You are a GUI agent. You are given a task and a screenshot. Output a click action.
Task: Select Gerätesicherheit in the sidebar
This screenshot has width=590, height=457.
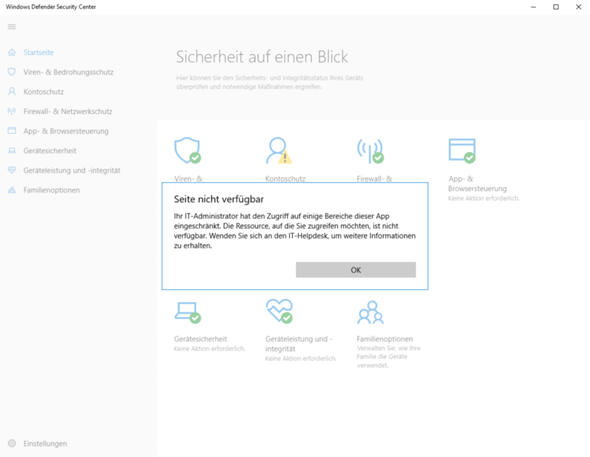[50, 150]
